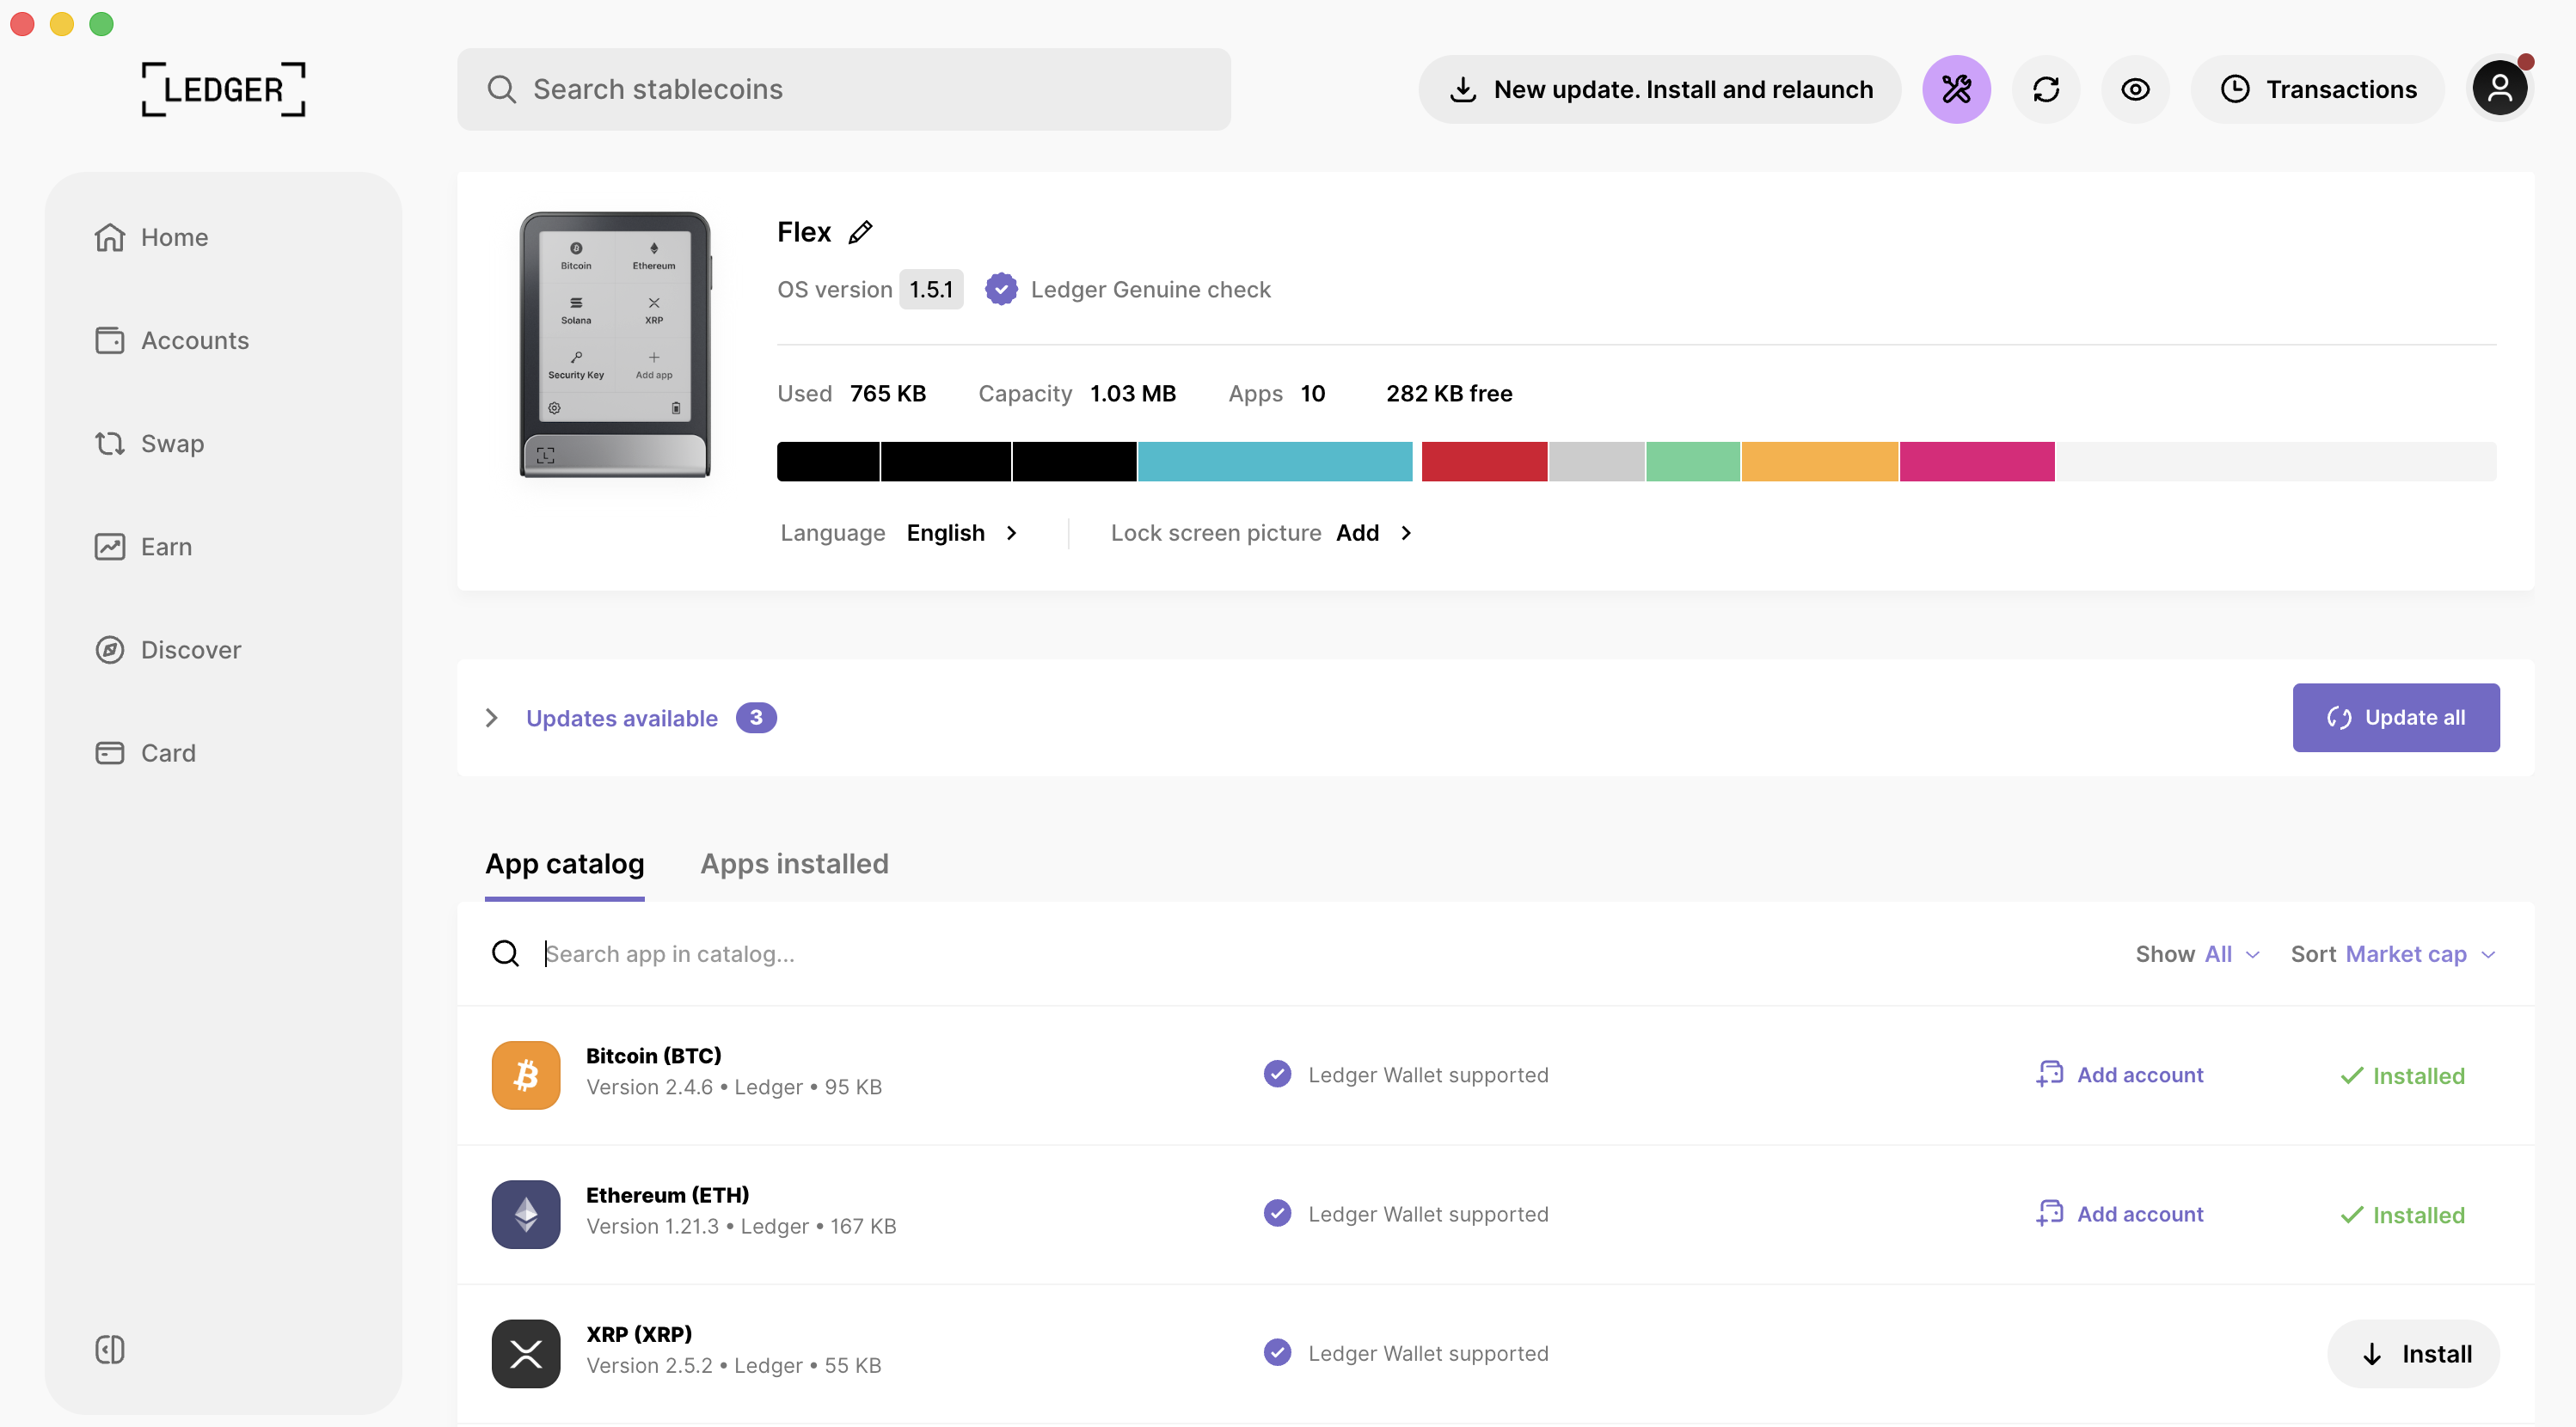Click the Installed status for Bitcoin

(x=2402, y=1075)
